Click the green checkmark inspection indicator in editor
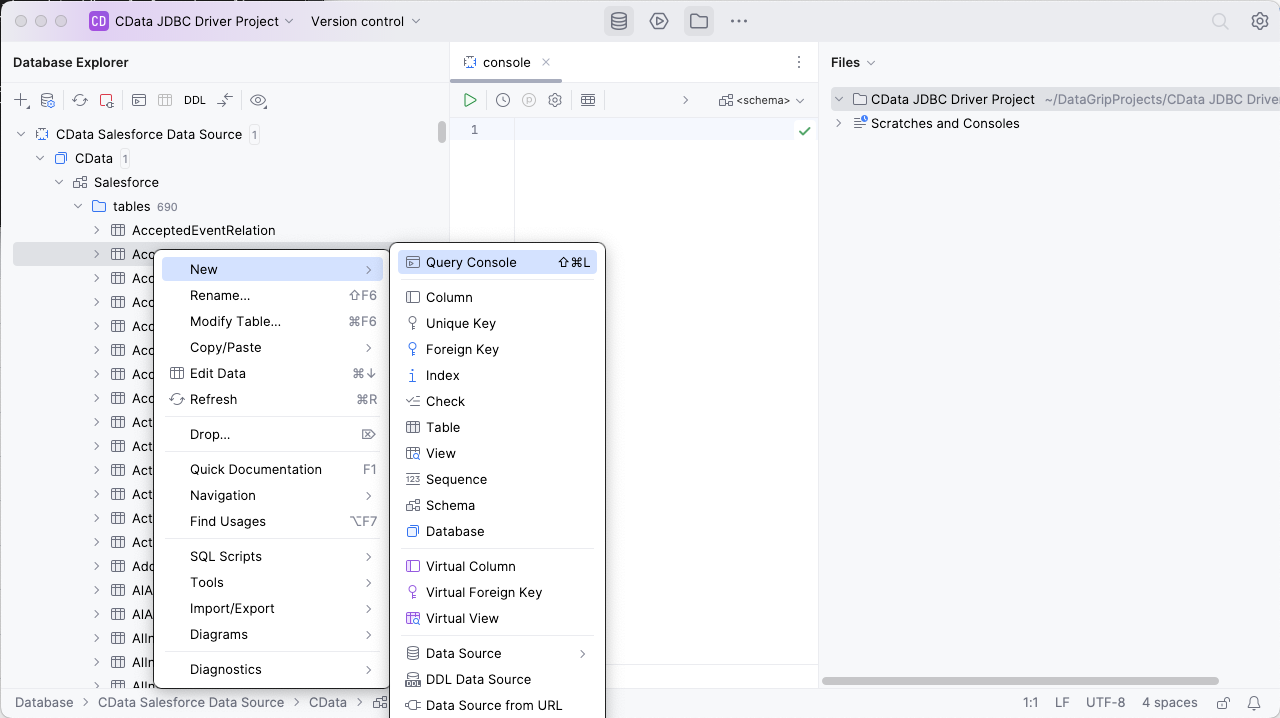The width and height of the screenshot is (1280, 718). (x=804, y=130)
